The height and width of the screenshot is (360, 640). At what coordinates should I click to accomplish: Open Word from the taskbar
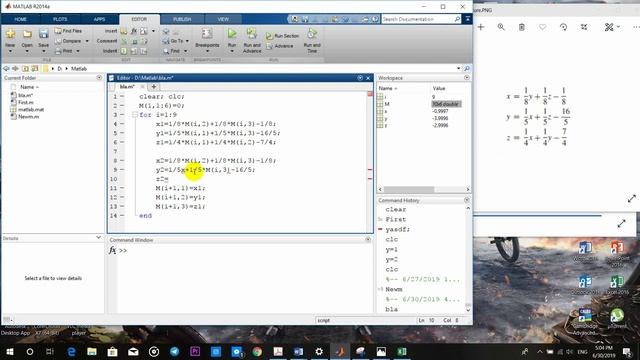click(298, 351)
